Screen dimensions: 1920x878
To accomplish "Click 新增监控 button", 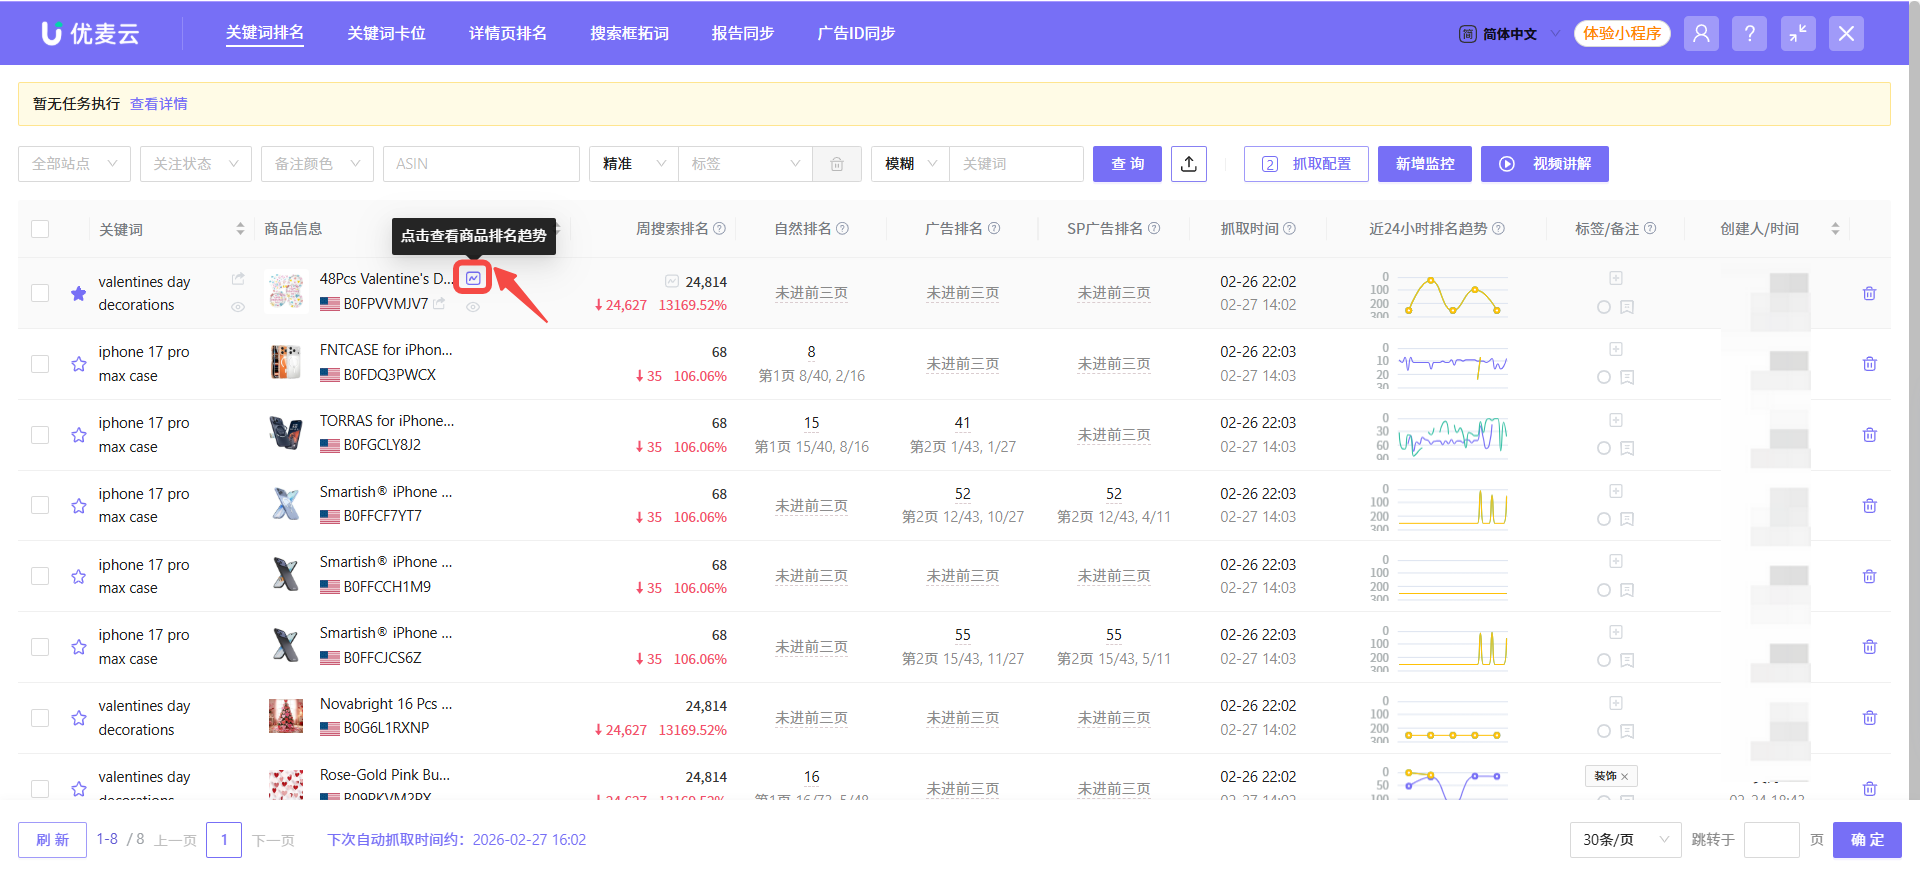I will point(1425,164).
